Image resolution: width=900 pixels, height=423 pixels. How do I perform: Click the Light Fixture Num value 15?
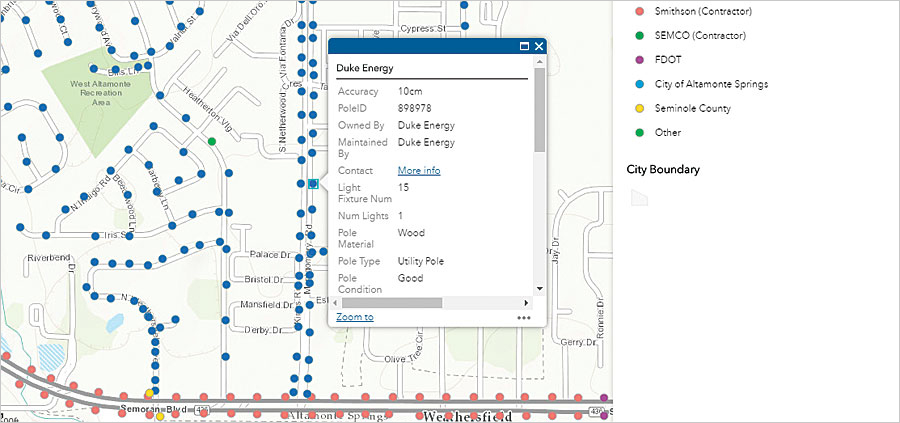pos(403,188)
